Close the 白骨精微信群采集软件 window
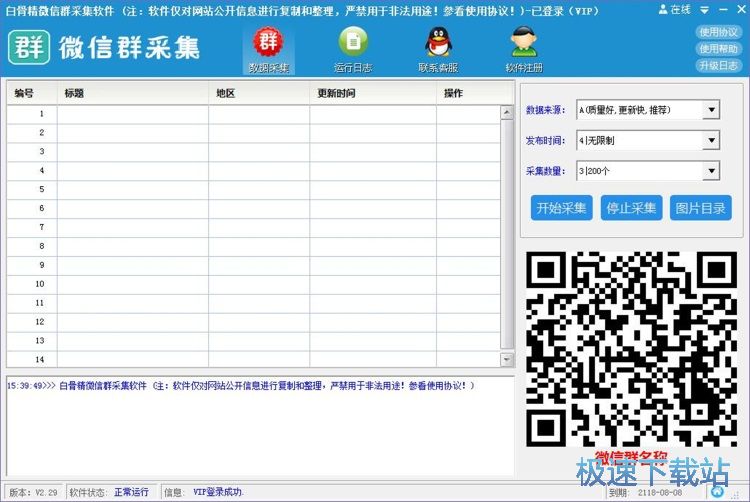The width and height of the screenshot is (750, 502). click(741, 10)
